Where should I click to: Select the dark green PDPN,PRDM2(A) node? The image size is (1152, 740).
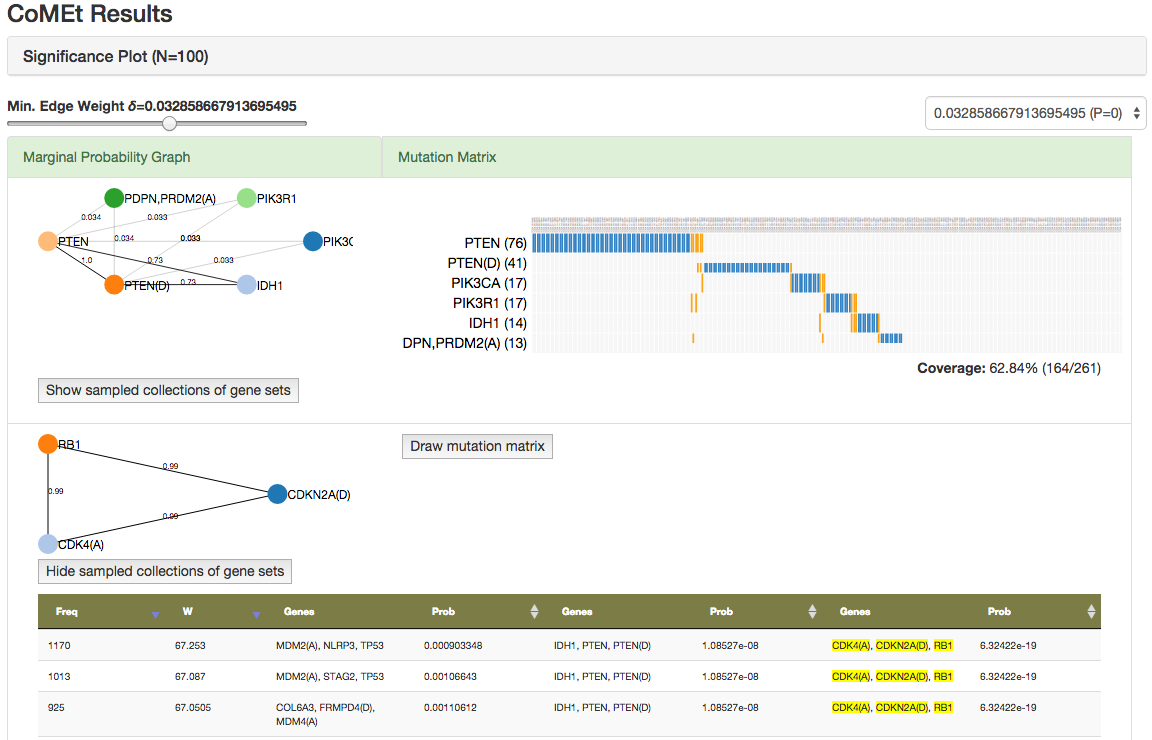point(114,198)
